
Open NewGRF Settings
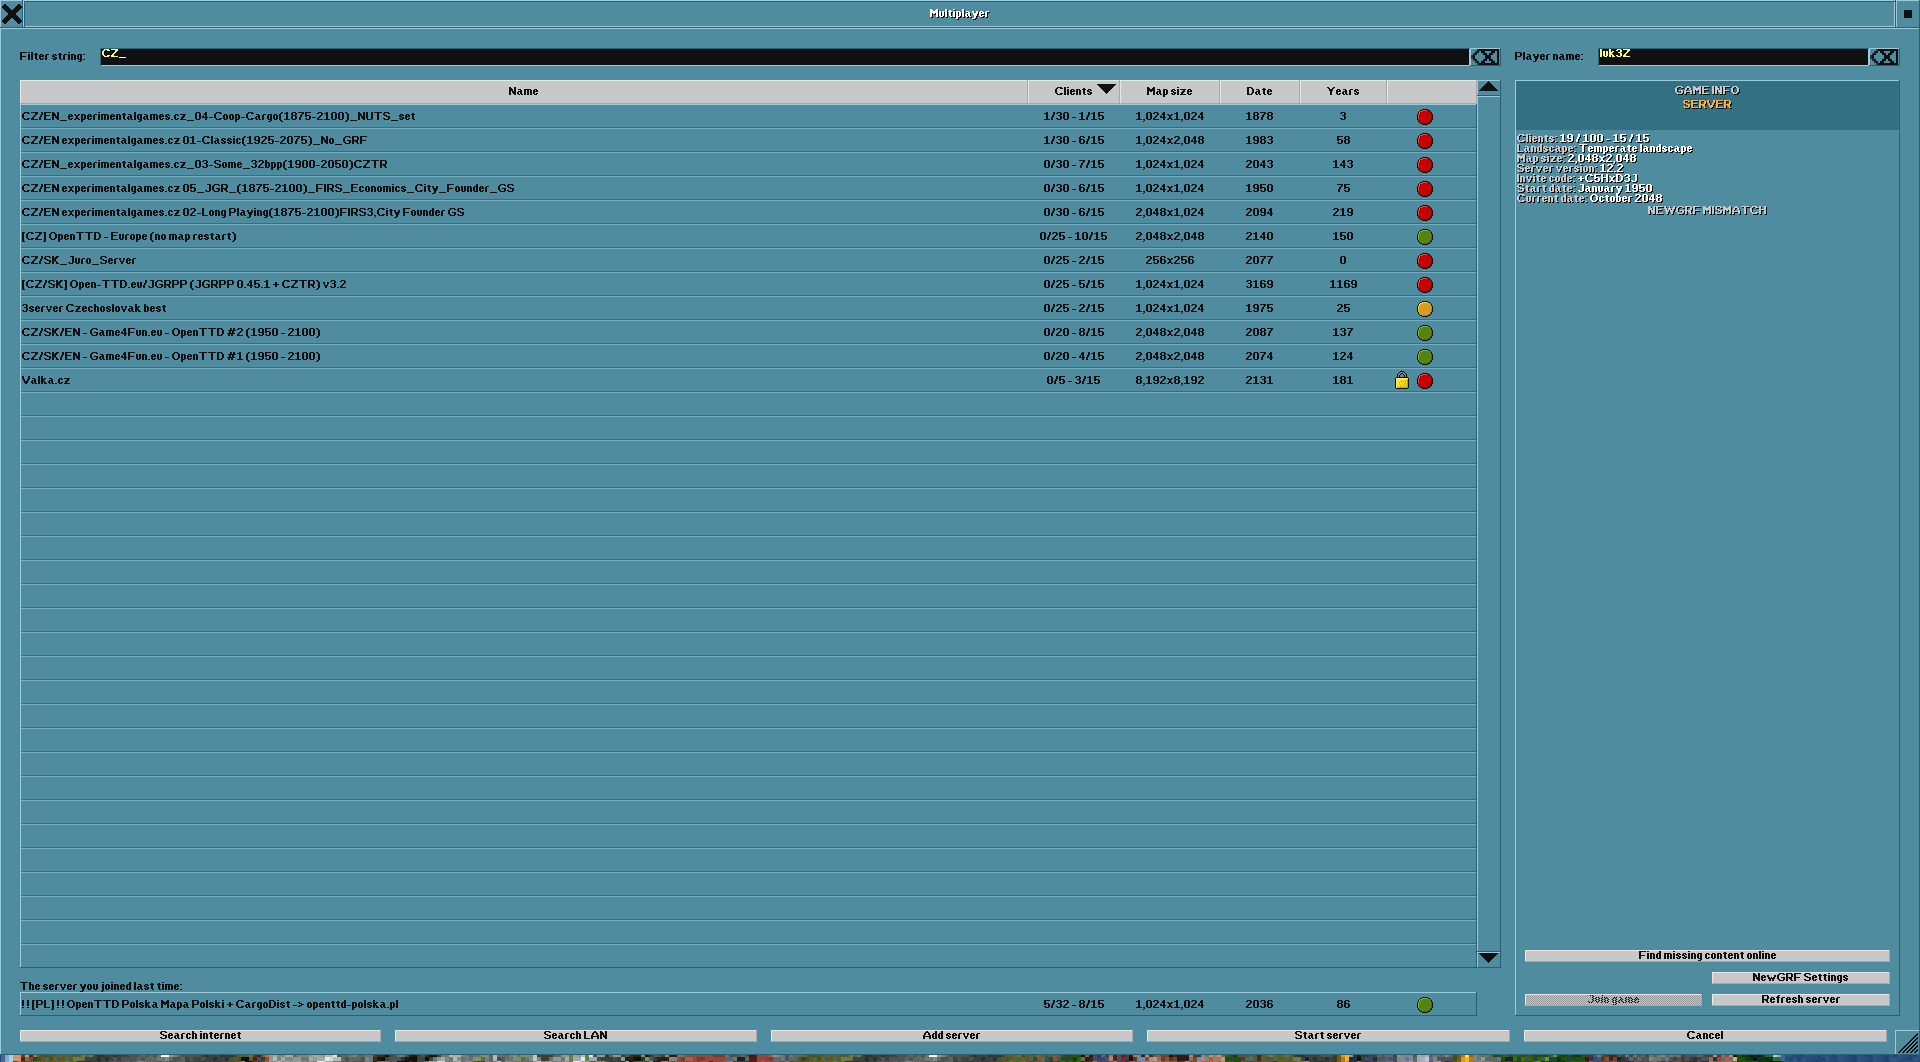[1798, 977]
